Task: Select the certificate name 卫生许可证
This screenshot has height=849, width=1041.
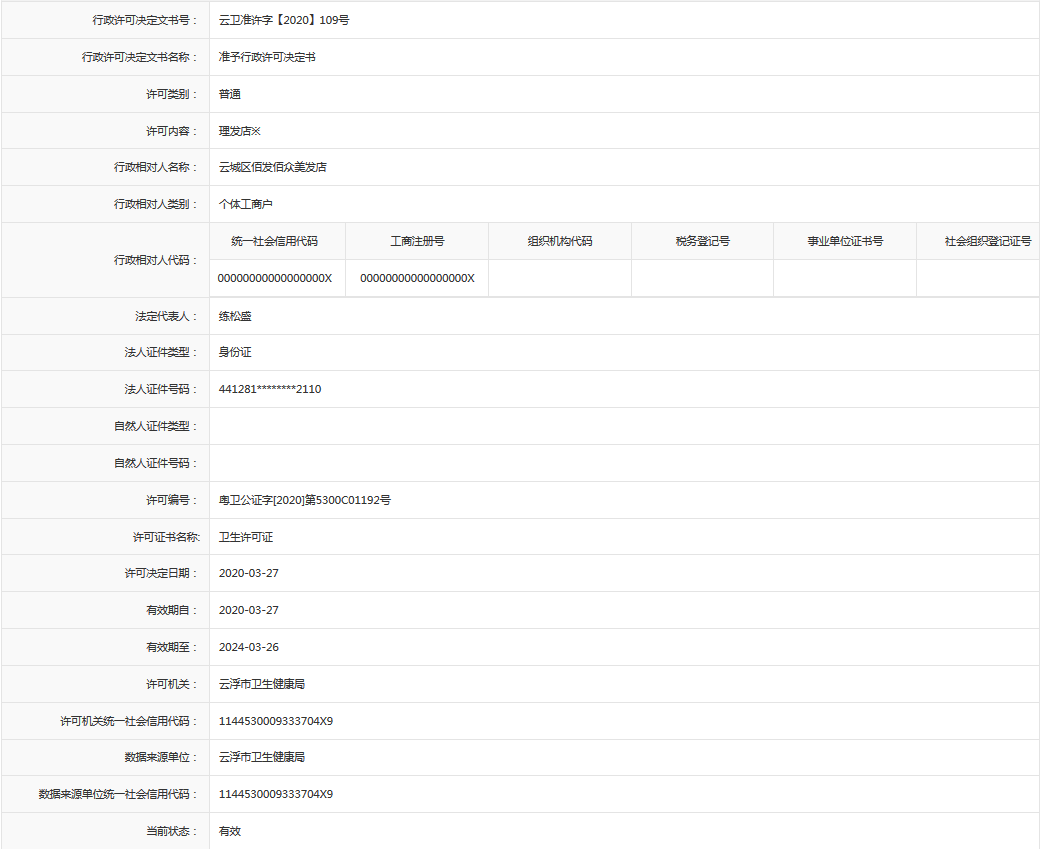Action: pyautogui.click(x=246, y=538)
